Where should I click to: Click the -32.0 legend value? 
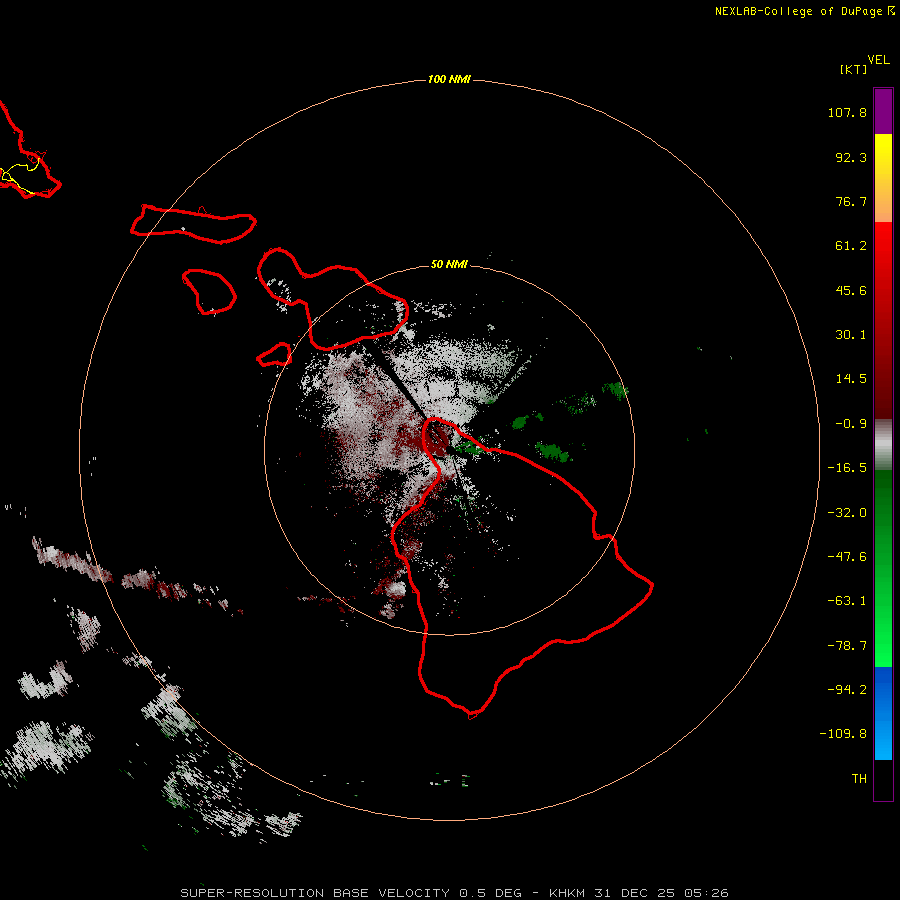[847, 513]
